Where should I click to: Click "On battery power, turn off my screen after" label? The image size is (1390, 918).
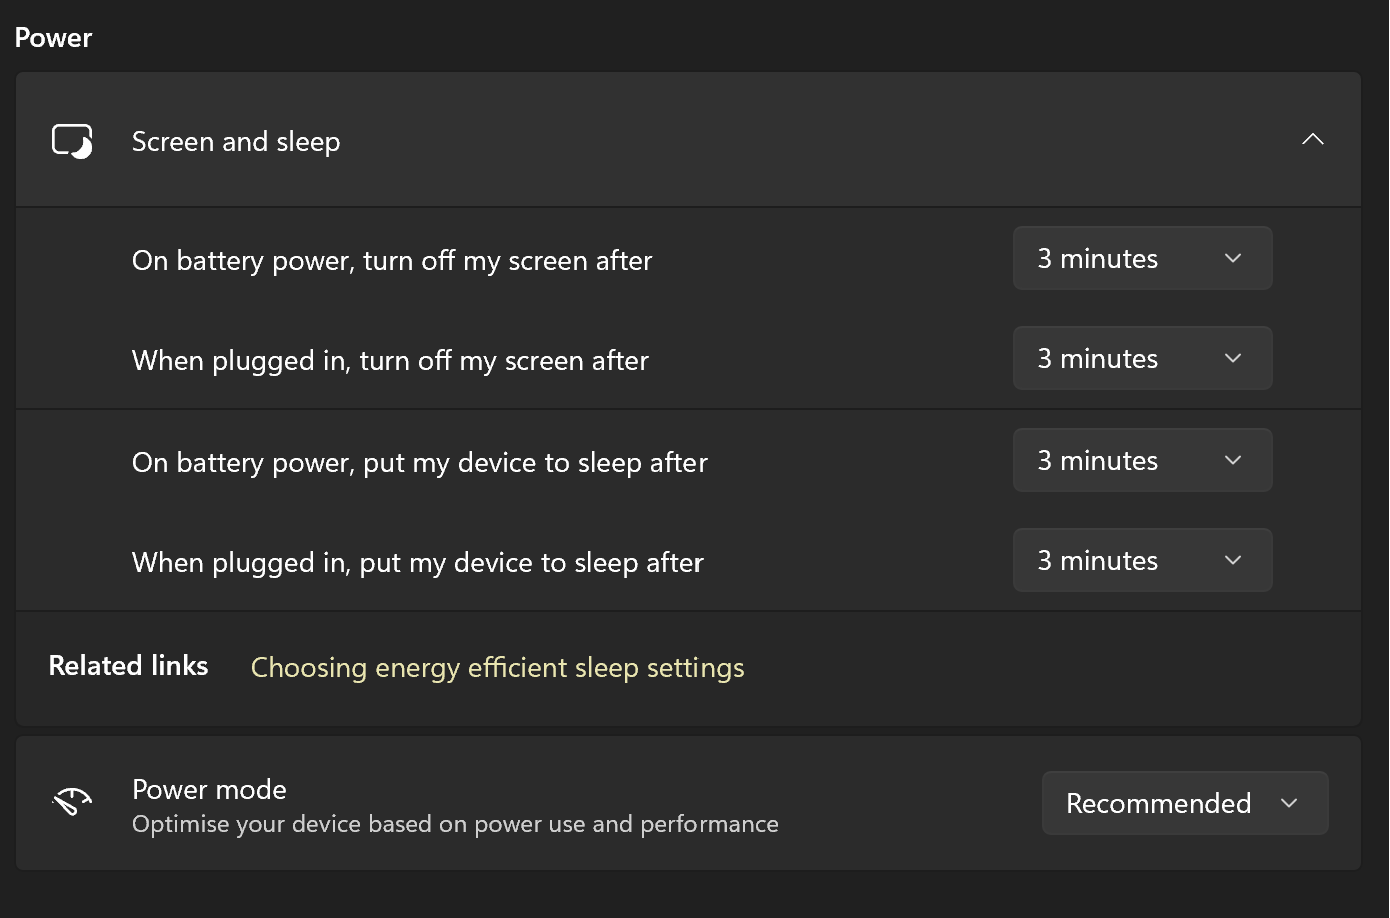[392, 261]
